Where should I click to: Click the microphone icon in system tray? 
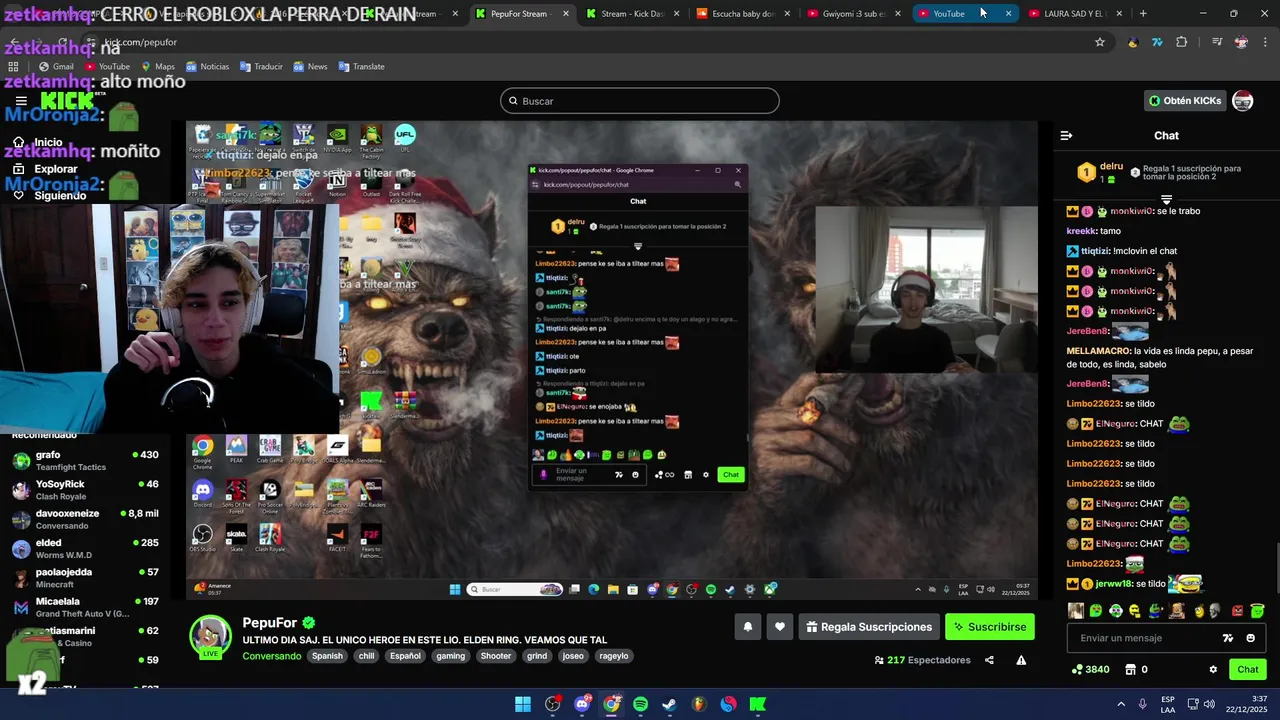click(1142, 704)
